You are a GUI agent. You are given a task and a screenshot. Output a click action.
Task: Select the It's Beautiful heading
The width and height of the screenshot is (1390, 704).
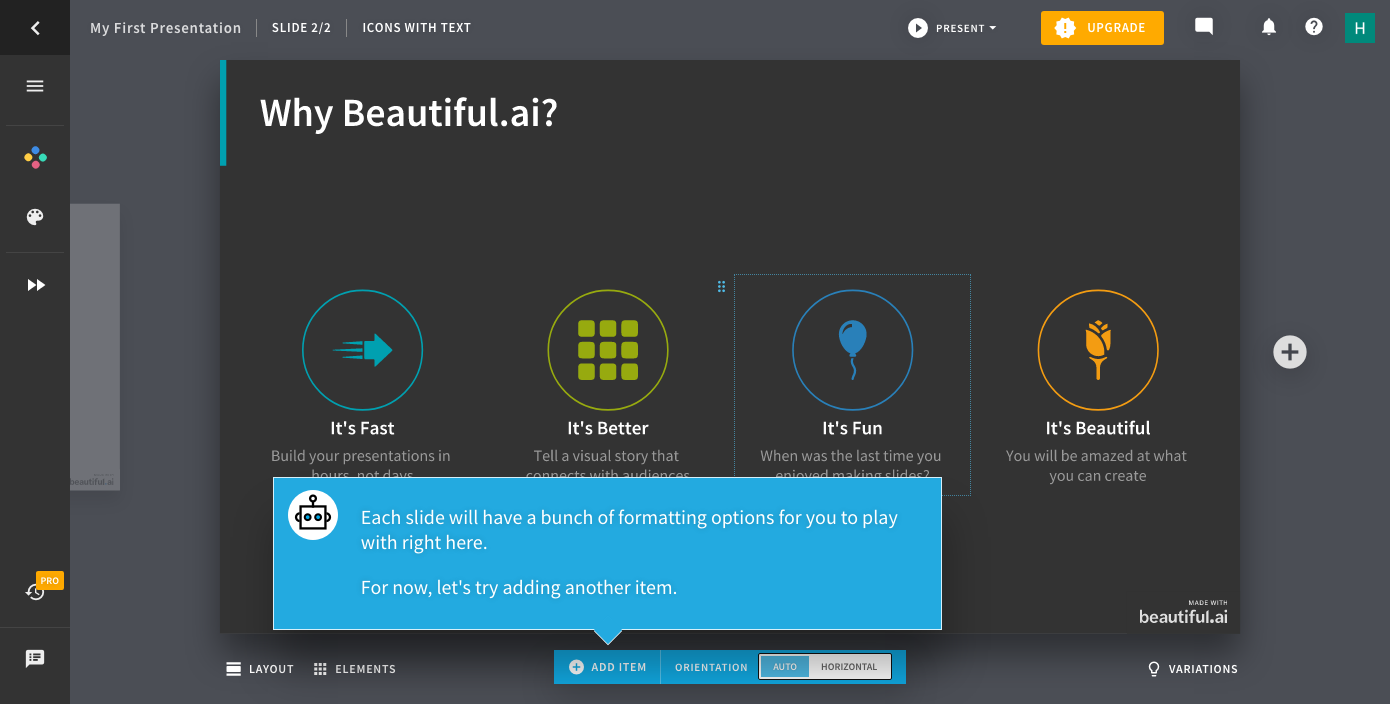click(1098, 428)
